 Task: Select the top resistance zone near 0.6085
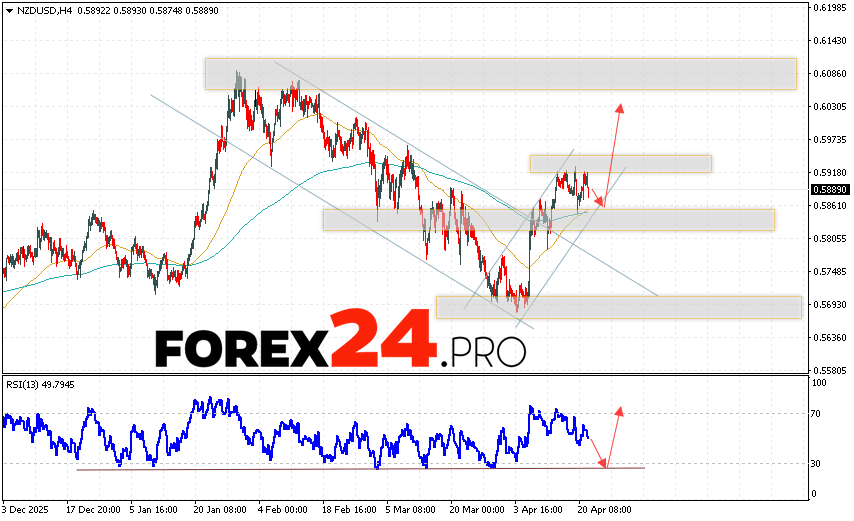(x=500, y=74)
